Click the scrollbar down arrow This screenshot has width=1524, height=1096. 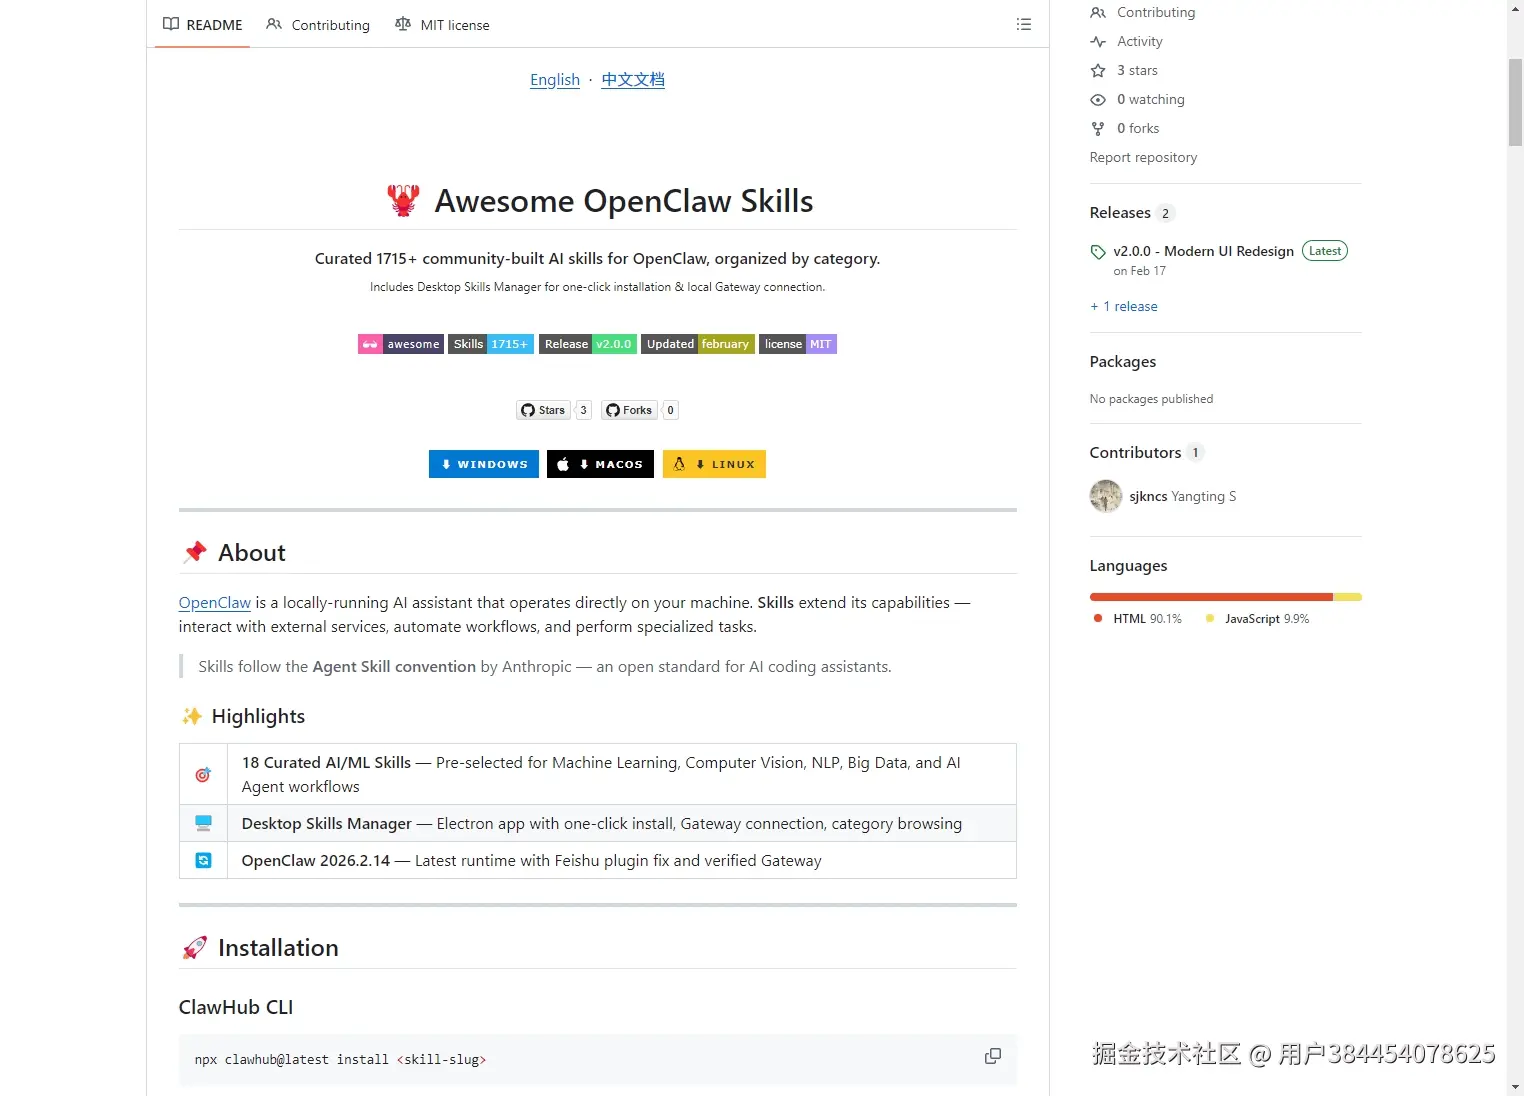tap(1515, 1086)
